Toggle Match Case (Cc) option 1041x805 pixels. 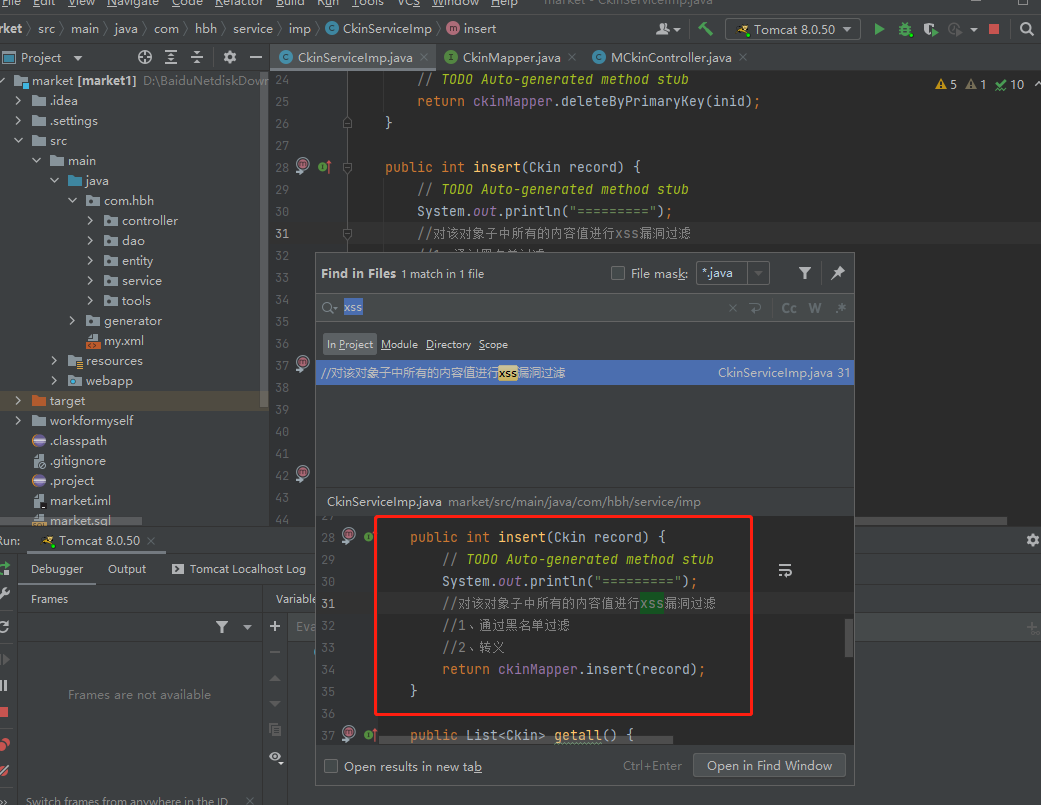[x=789, y=308]
